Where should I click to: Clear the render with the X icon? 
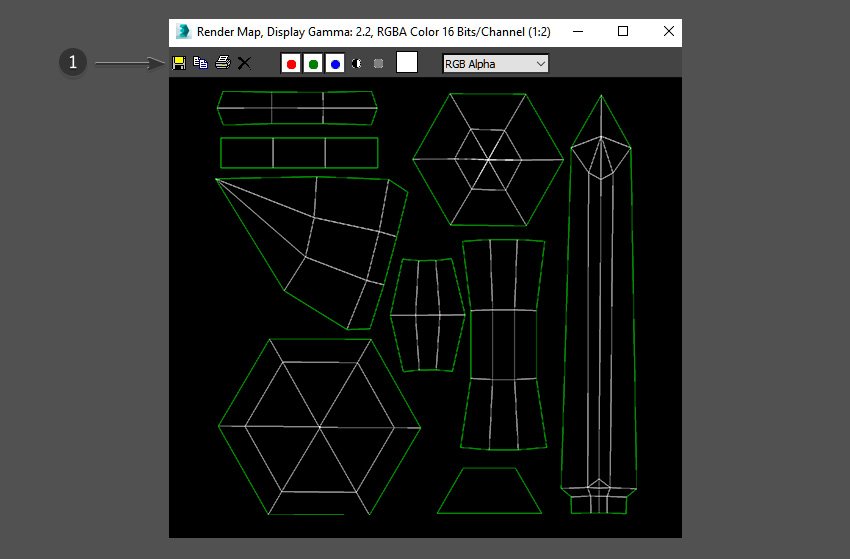pos(244,63)
